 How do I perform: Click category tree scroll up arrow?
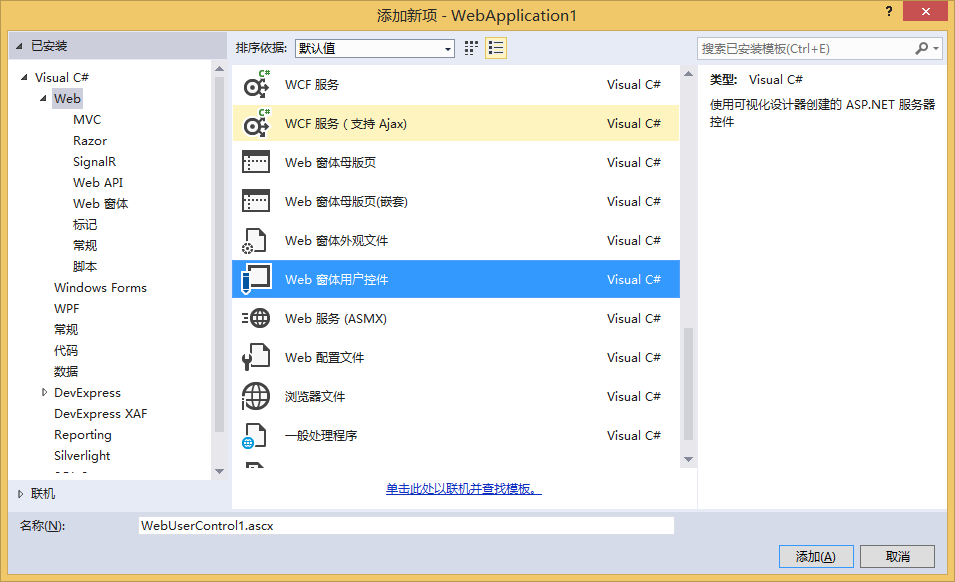(219, 69)
